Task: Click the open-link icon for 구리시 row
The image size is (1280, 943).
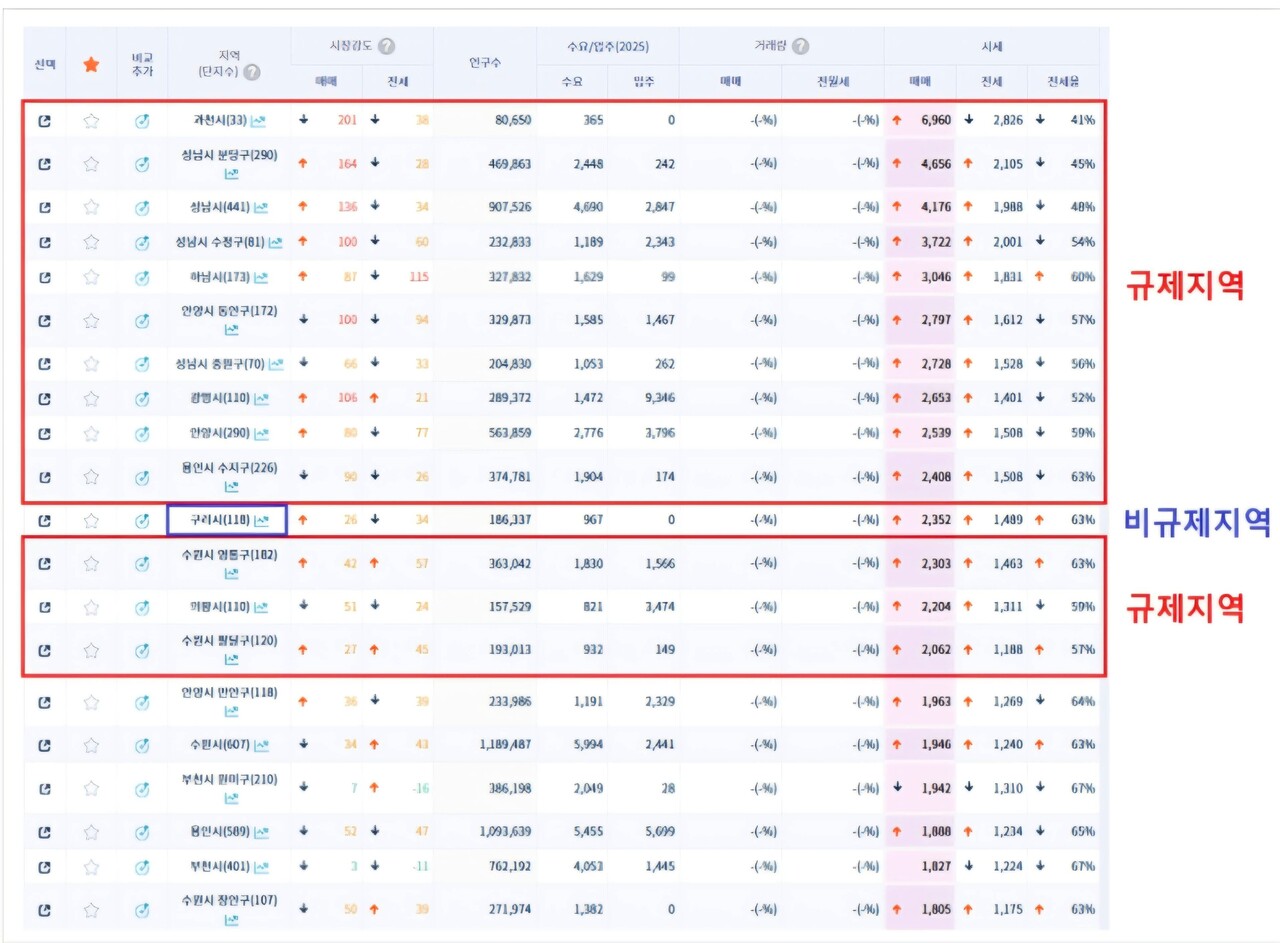Action: coord(44,520)
